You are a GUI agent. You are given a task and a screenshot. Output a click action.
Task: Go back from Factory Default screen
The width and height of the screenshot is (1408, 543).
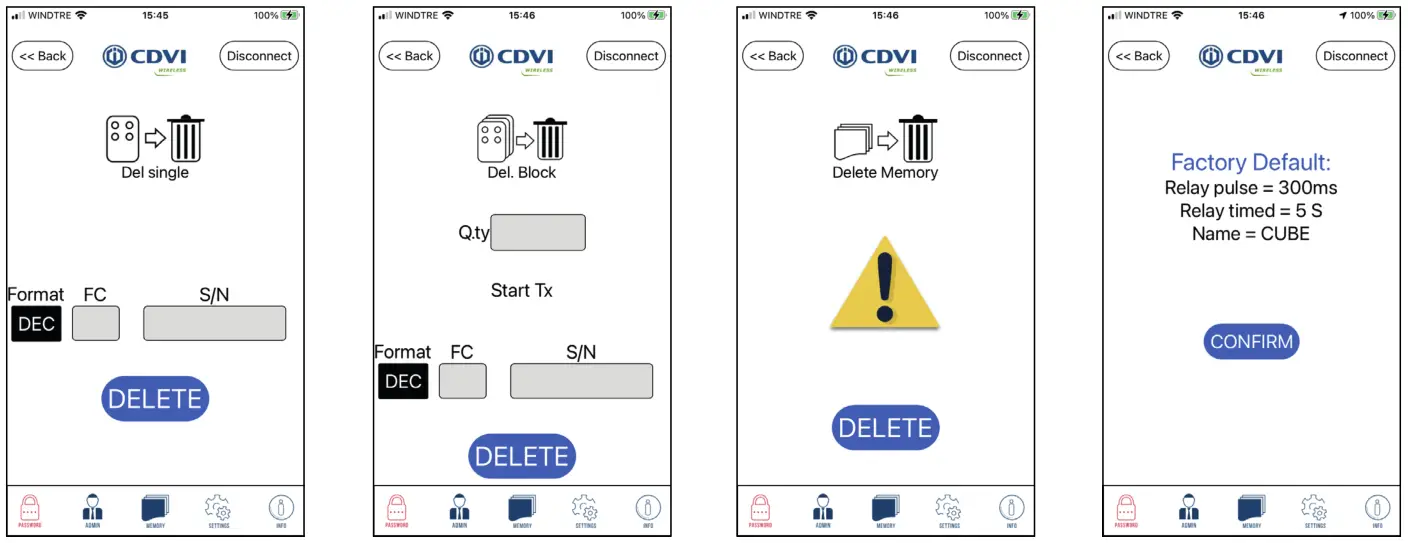click(x=1139, y=56)
